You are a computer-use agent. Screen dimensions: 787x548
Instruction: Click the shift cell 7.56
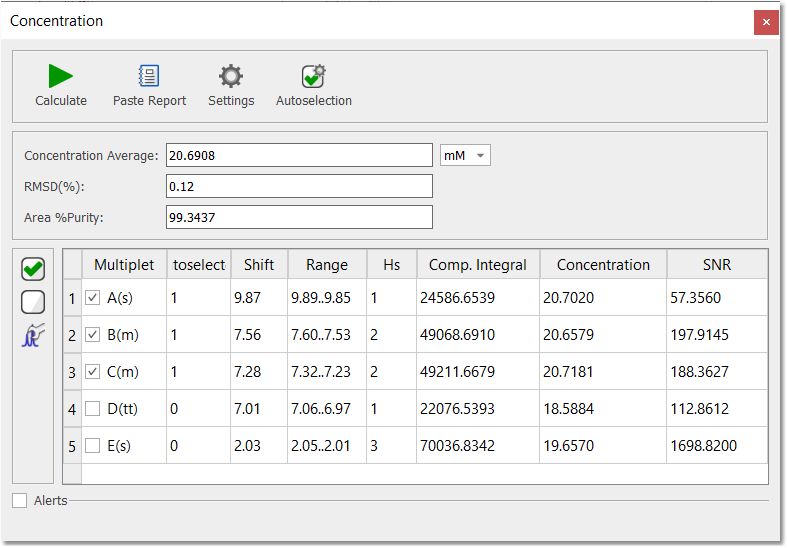(259, 335)
